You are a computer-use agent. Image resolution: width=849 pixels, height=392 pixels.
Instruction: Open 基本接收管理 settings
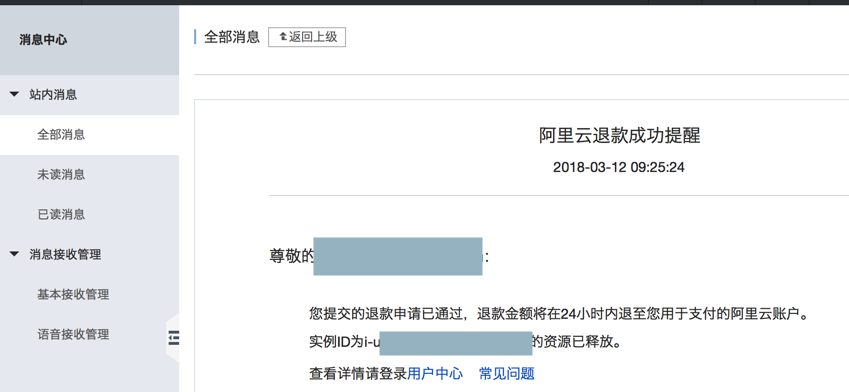73,295
